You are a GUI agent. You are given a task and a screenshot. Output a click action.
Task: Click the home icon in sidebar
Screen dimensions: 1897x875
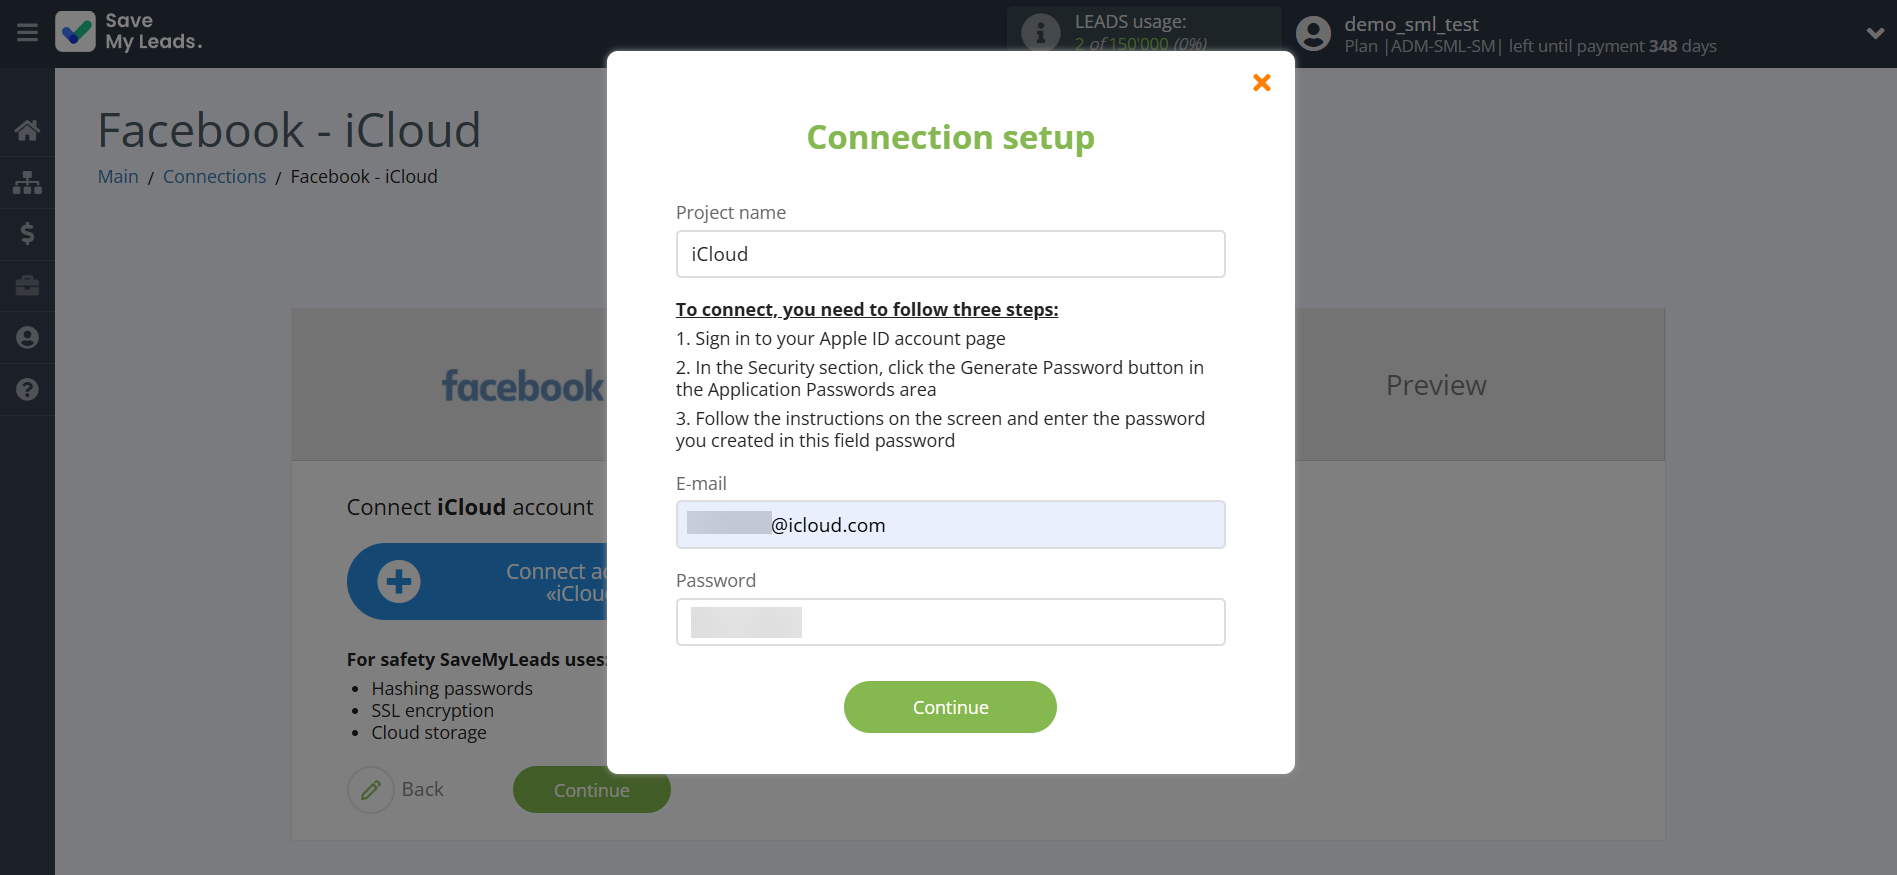pos(27,130)
